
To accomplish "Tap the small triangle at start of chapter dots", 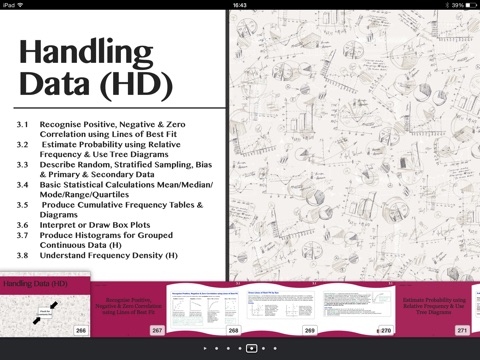I will [x=205, y=348].
